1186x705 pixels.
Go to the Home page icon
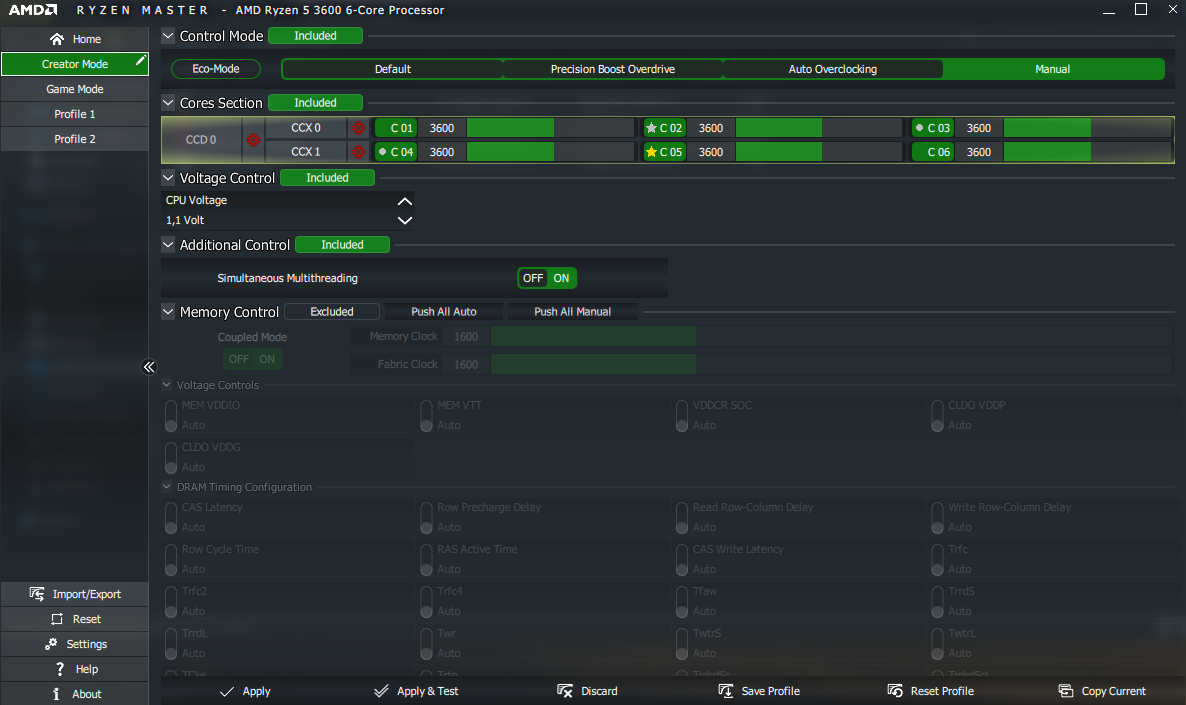[57, 39]
